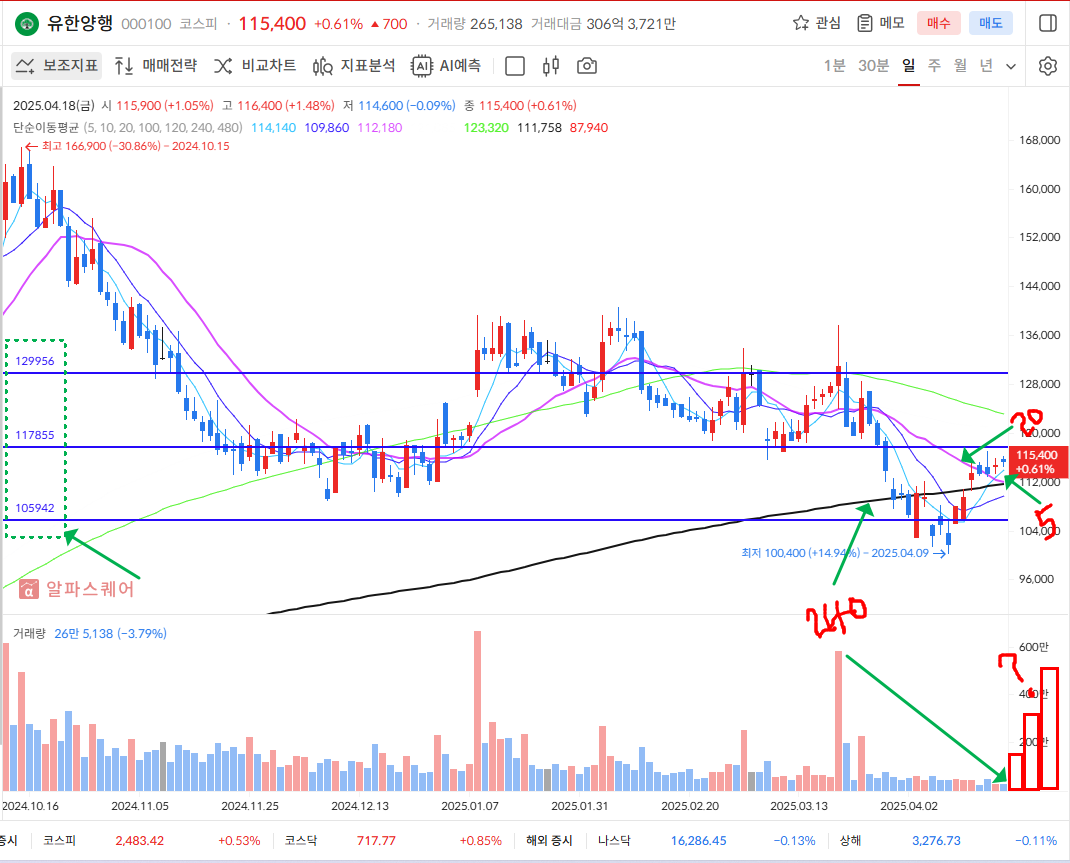Click the horizontal line label 117855

pyautogui.click(x=35, y=435)
